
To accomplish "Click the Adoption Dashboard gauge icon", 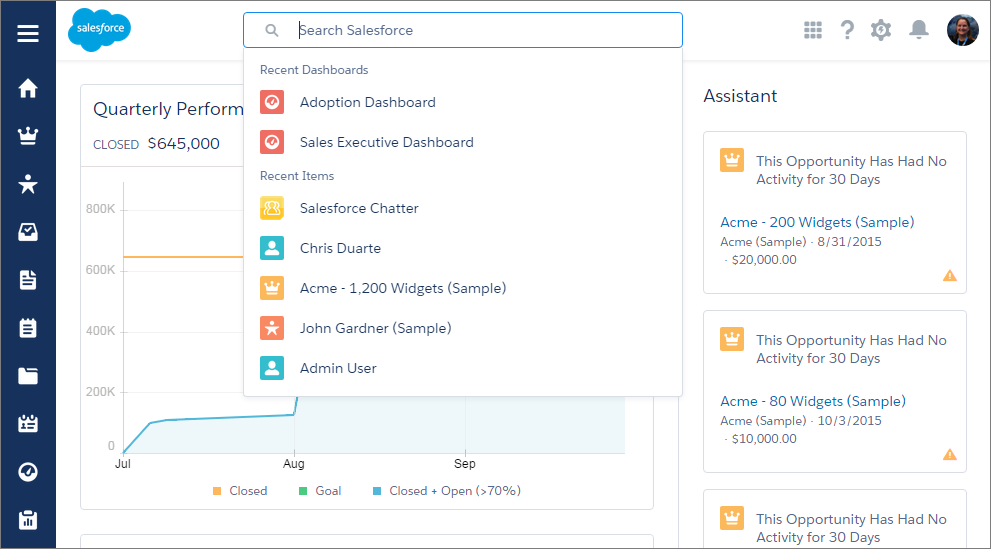I will (x=272, y=102).
